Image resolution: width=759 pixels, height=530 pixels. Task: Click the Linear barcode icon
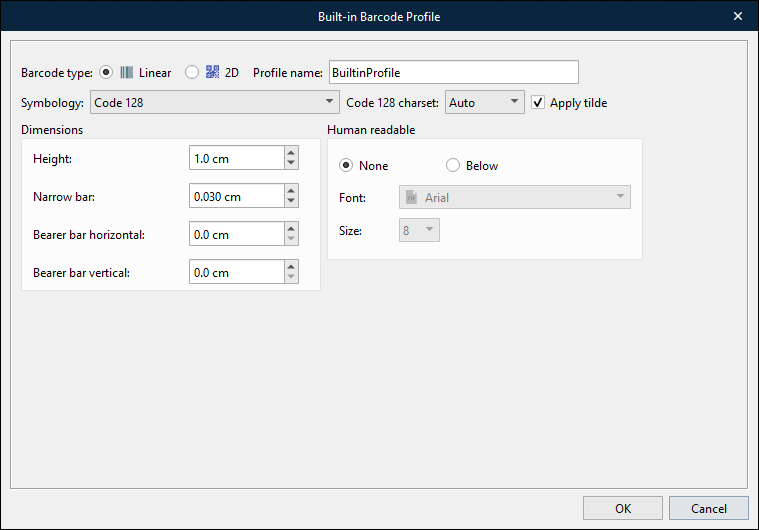click(x=127, y=73)
